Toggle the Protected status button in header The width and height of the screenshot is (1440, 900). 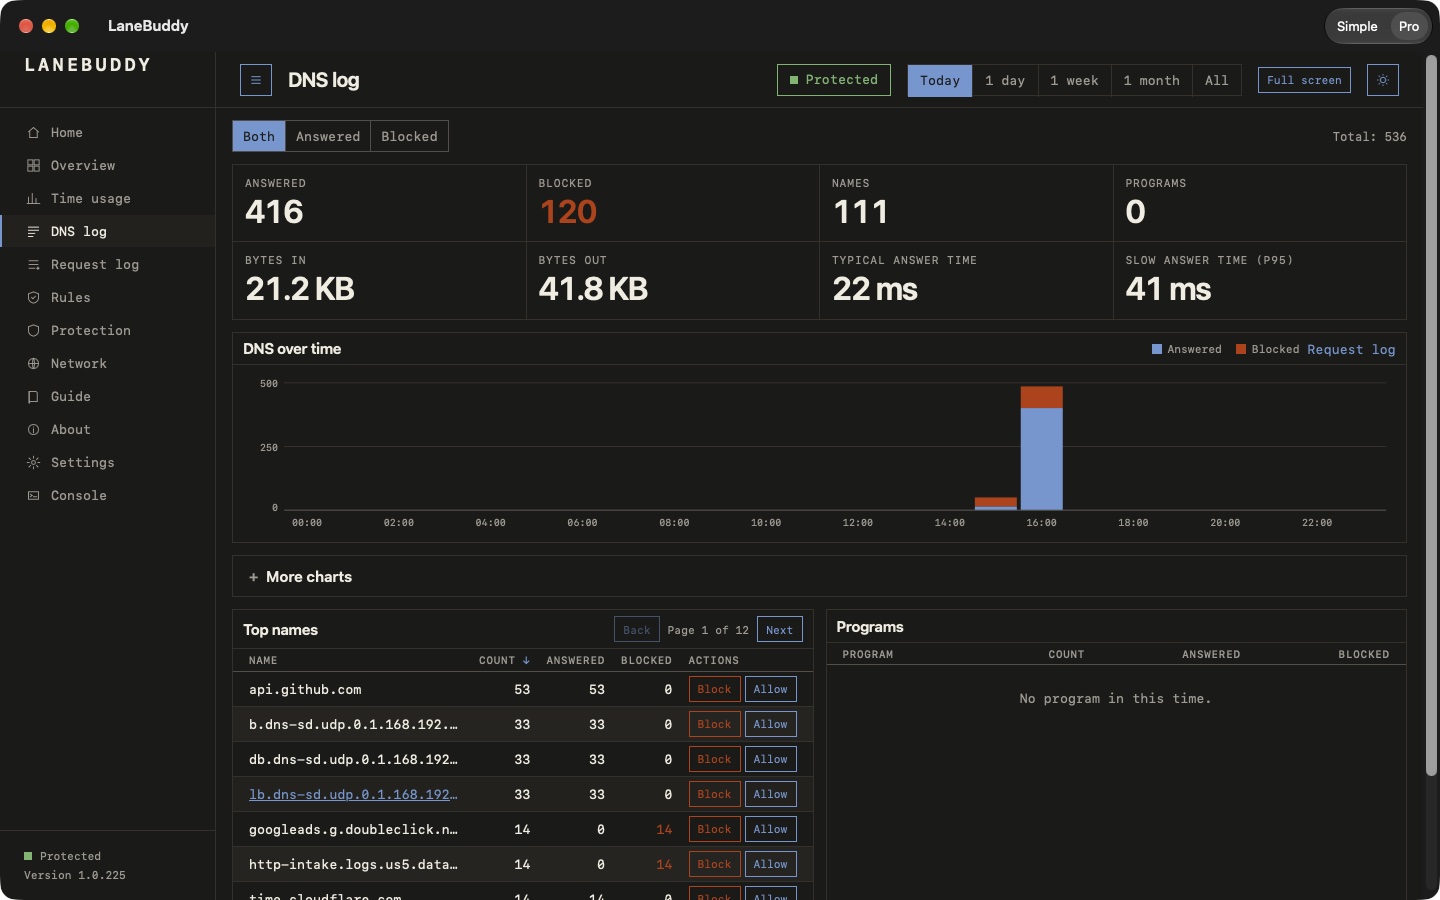(834, 80)
